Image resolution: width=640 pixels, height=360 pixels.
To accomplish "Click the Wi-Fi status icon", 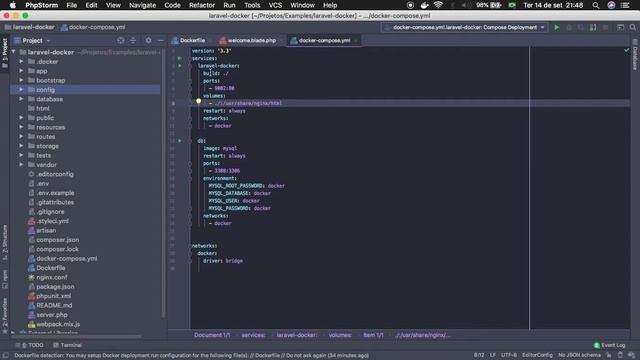I will click(438, 5).
